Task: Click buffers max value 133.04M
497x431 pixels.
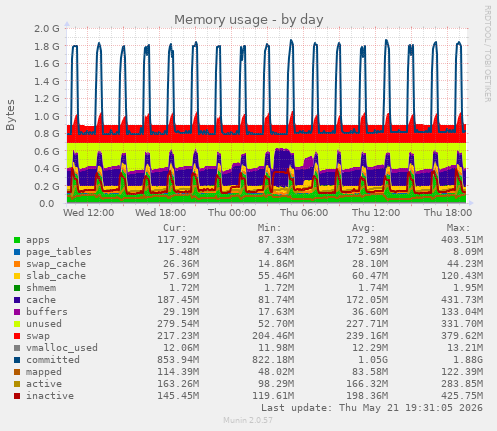Action: point(462,312)
